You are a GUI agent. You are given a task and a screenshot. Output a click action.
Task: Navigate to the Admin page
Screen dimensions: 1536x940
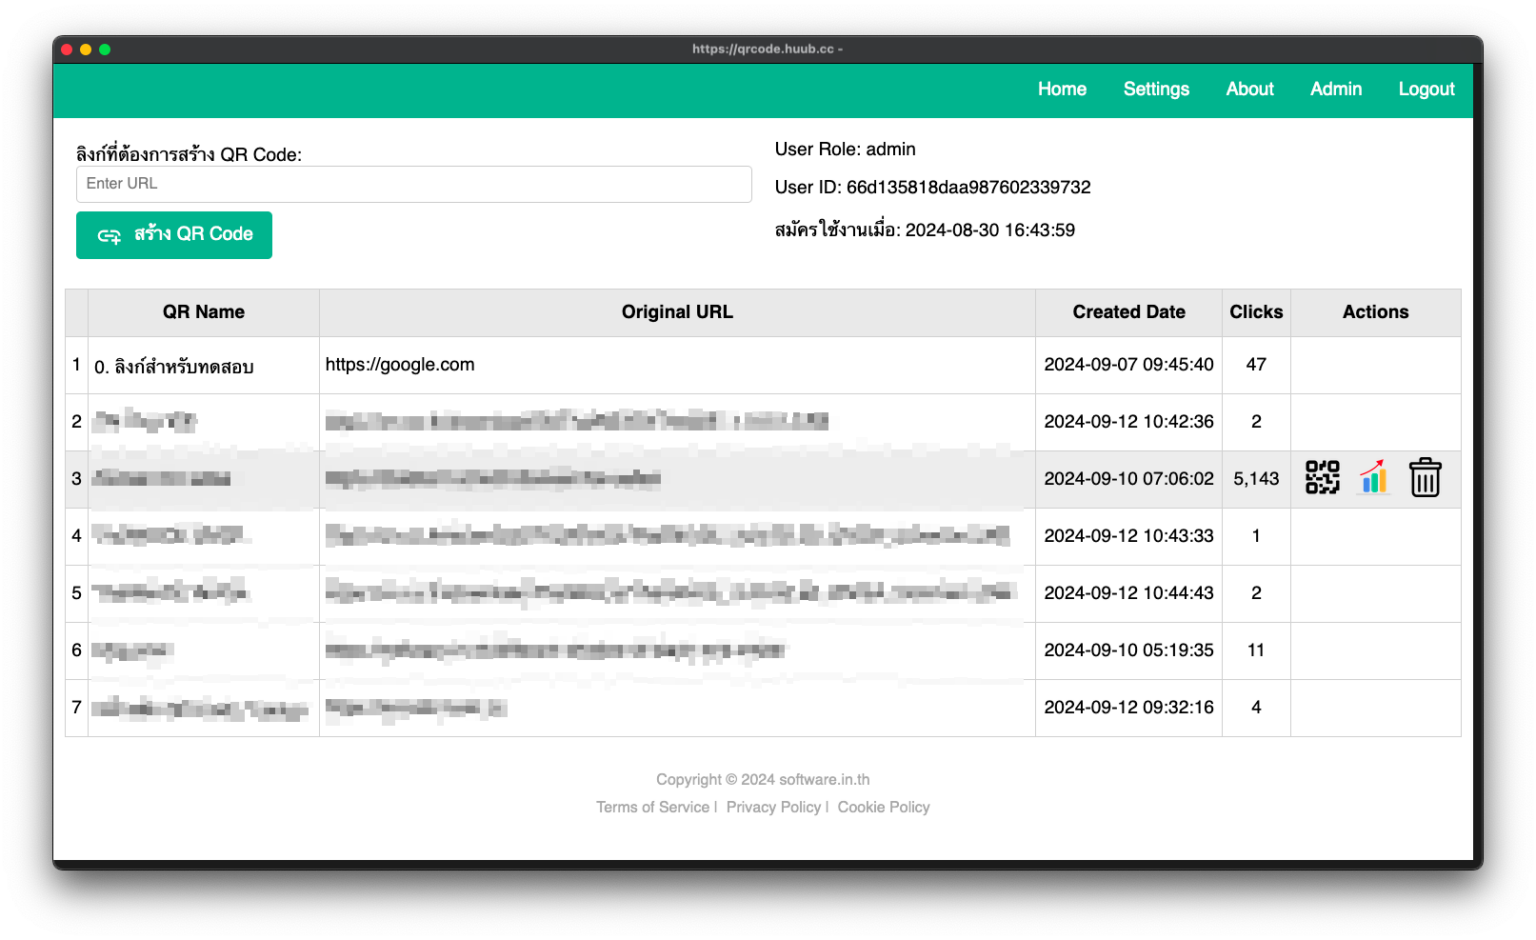(1335, 89)
